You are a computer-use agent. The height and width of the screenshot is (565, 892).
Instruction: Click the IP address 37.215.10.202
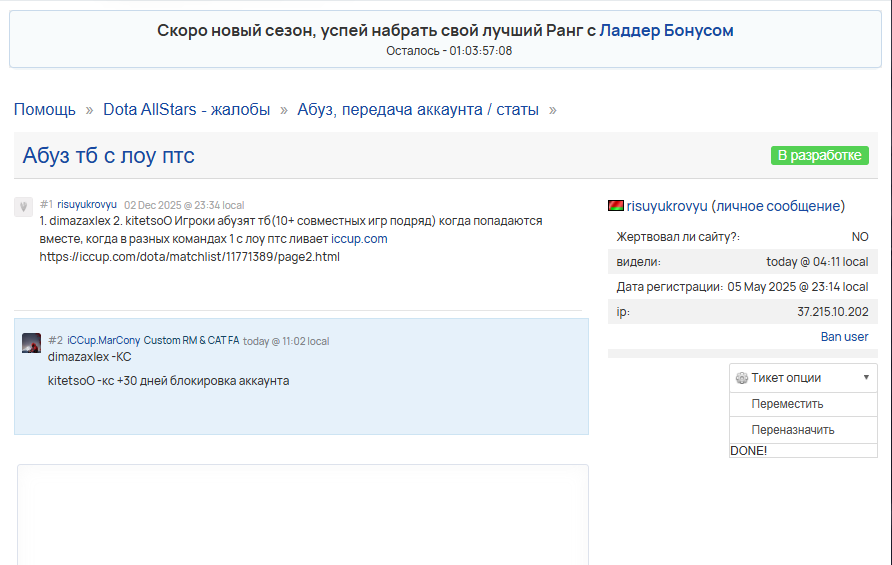tap(832, 312)
